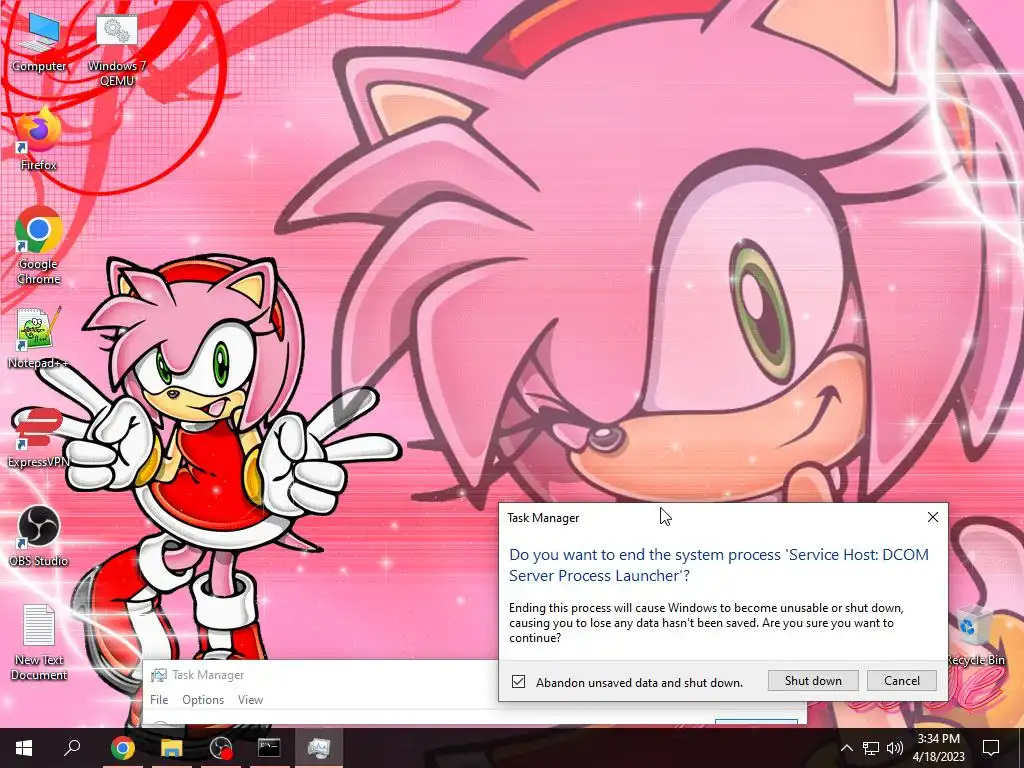Viewport: 1024px width, 768px height.
Task: Uncheck Abandon unsaved data and shut down
Action: pos(519,682)
